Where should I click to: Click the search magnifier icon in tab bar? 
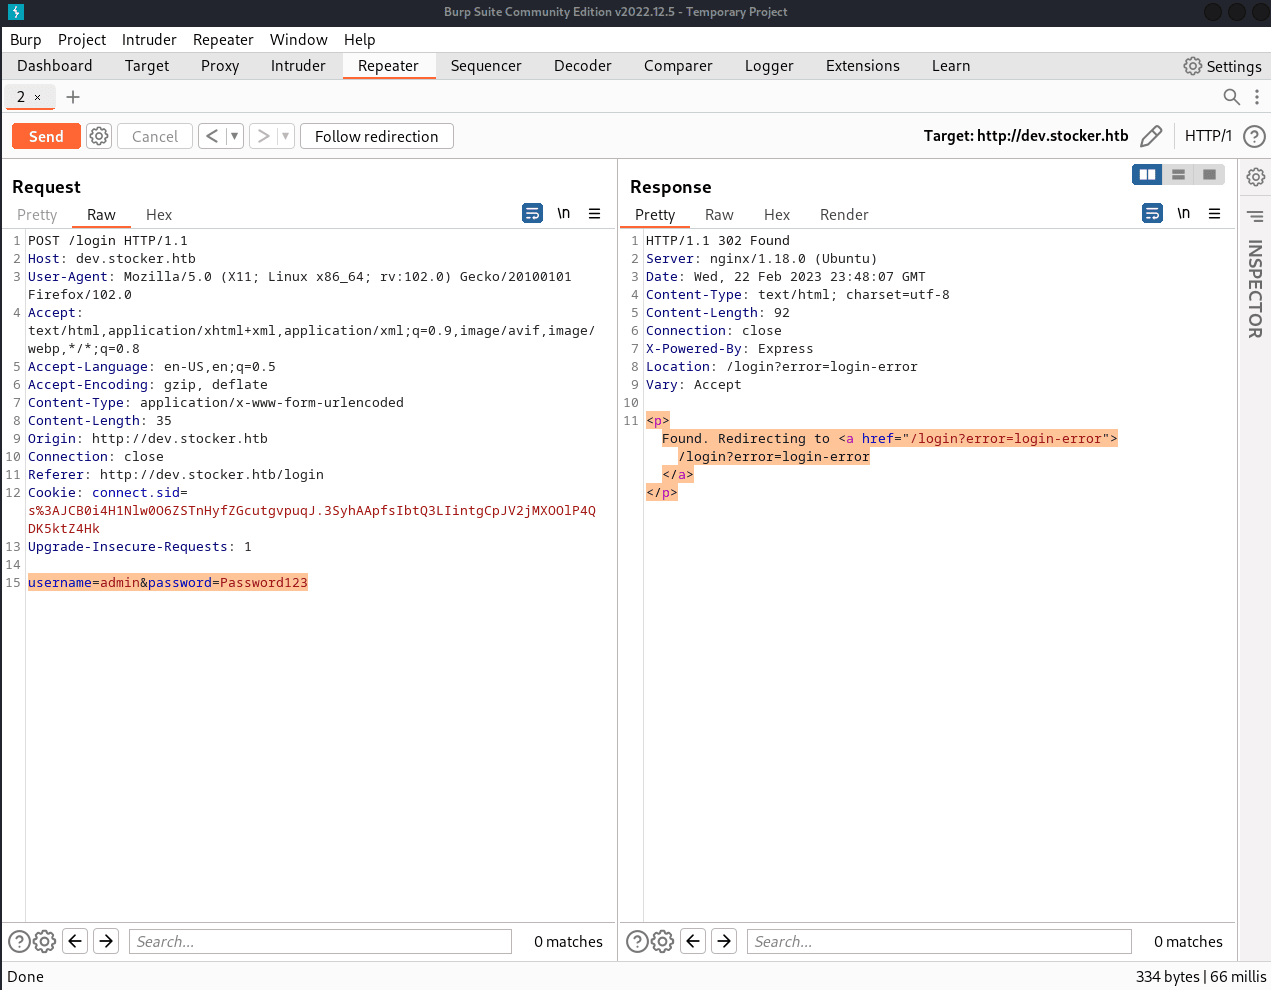tap(1232, 97)
